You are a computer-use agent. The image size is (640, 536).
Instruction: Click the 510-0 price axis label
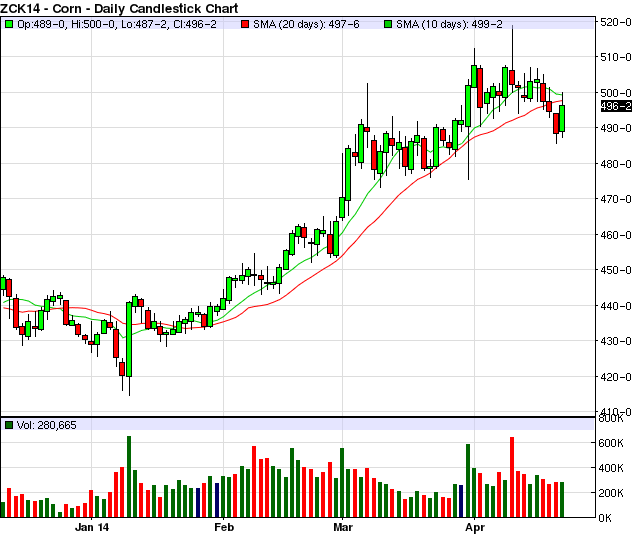click(x=616, y=57)
